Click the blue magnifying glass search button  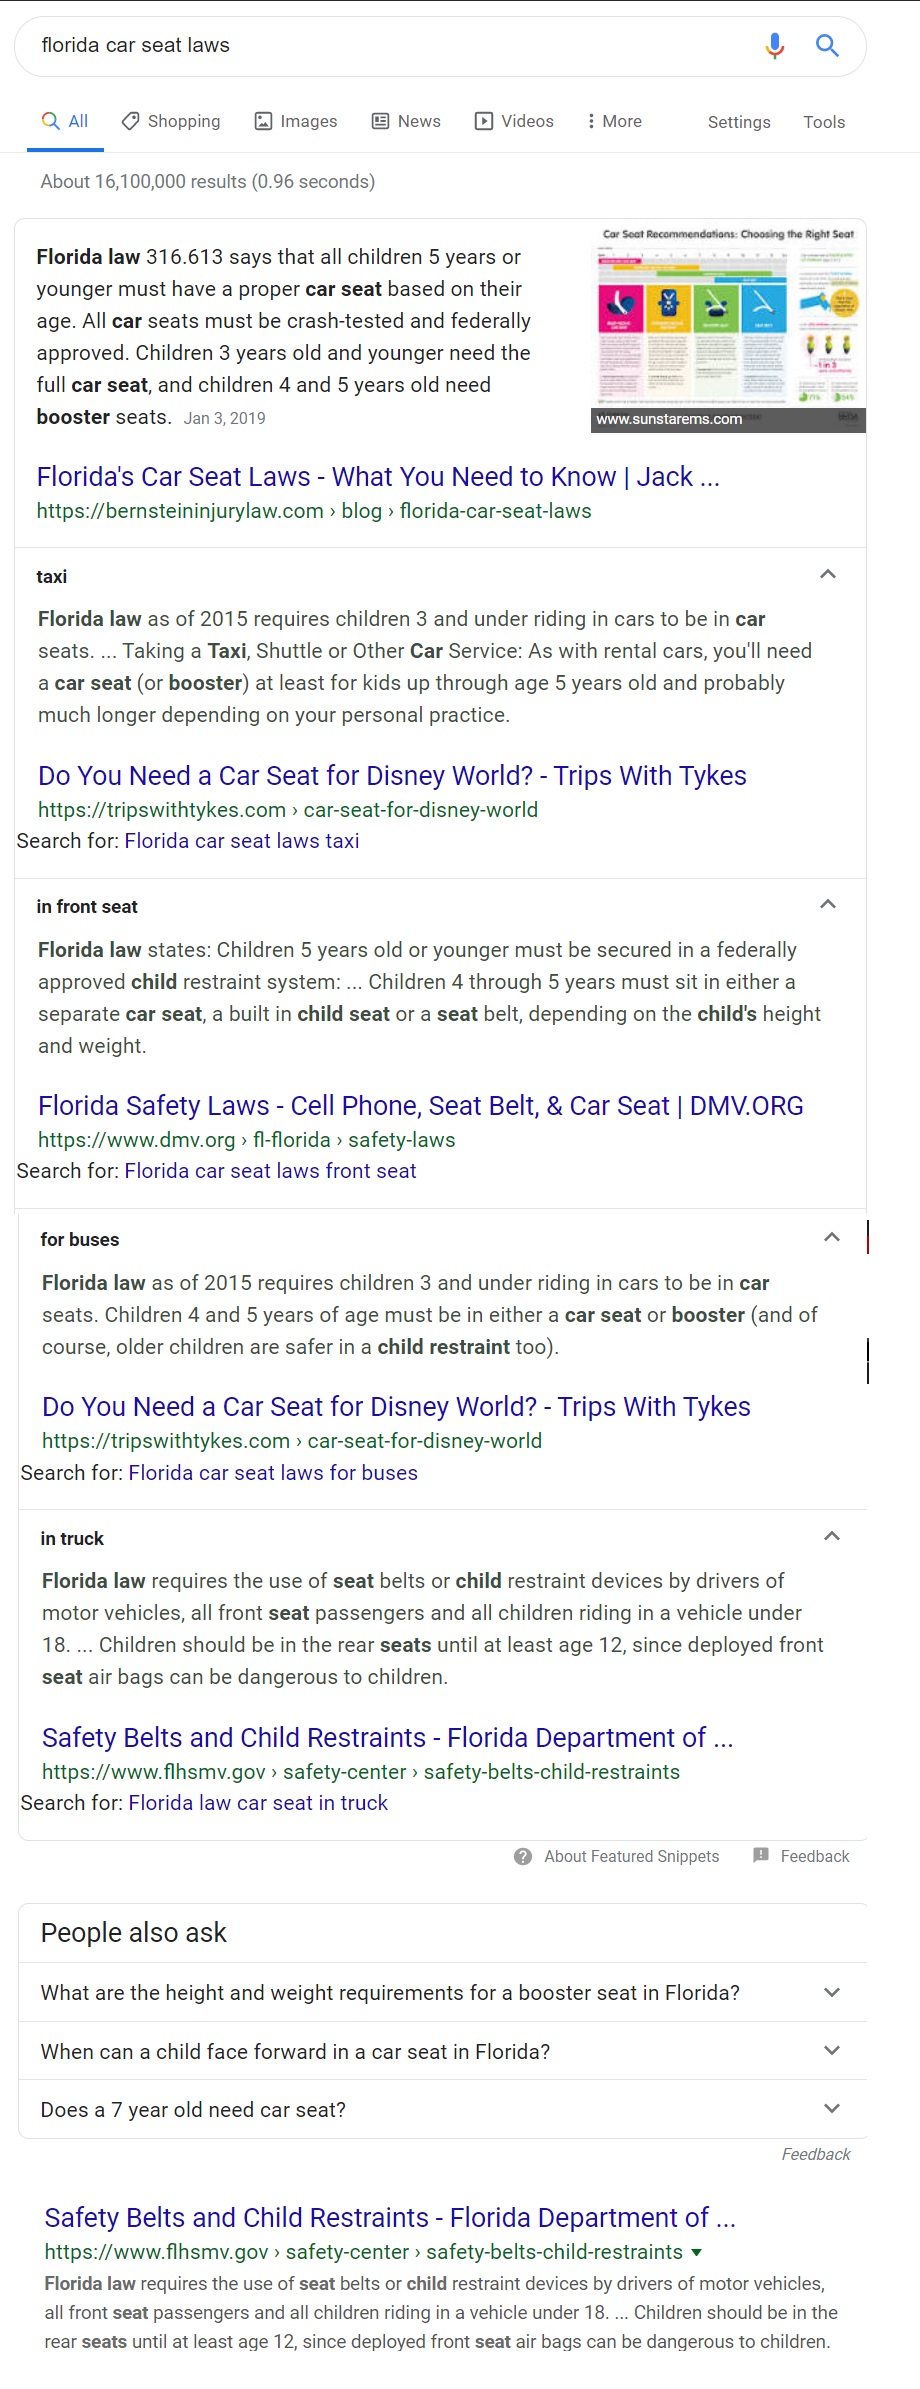827,45
